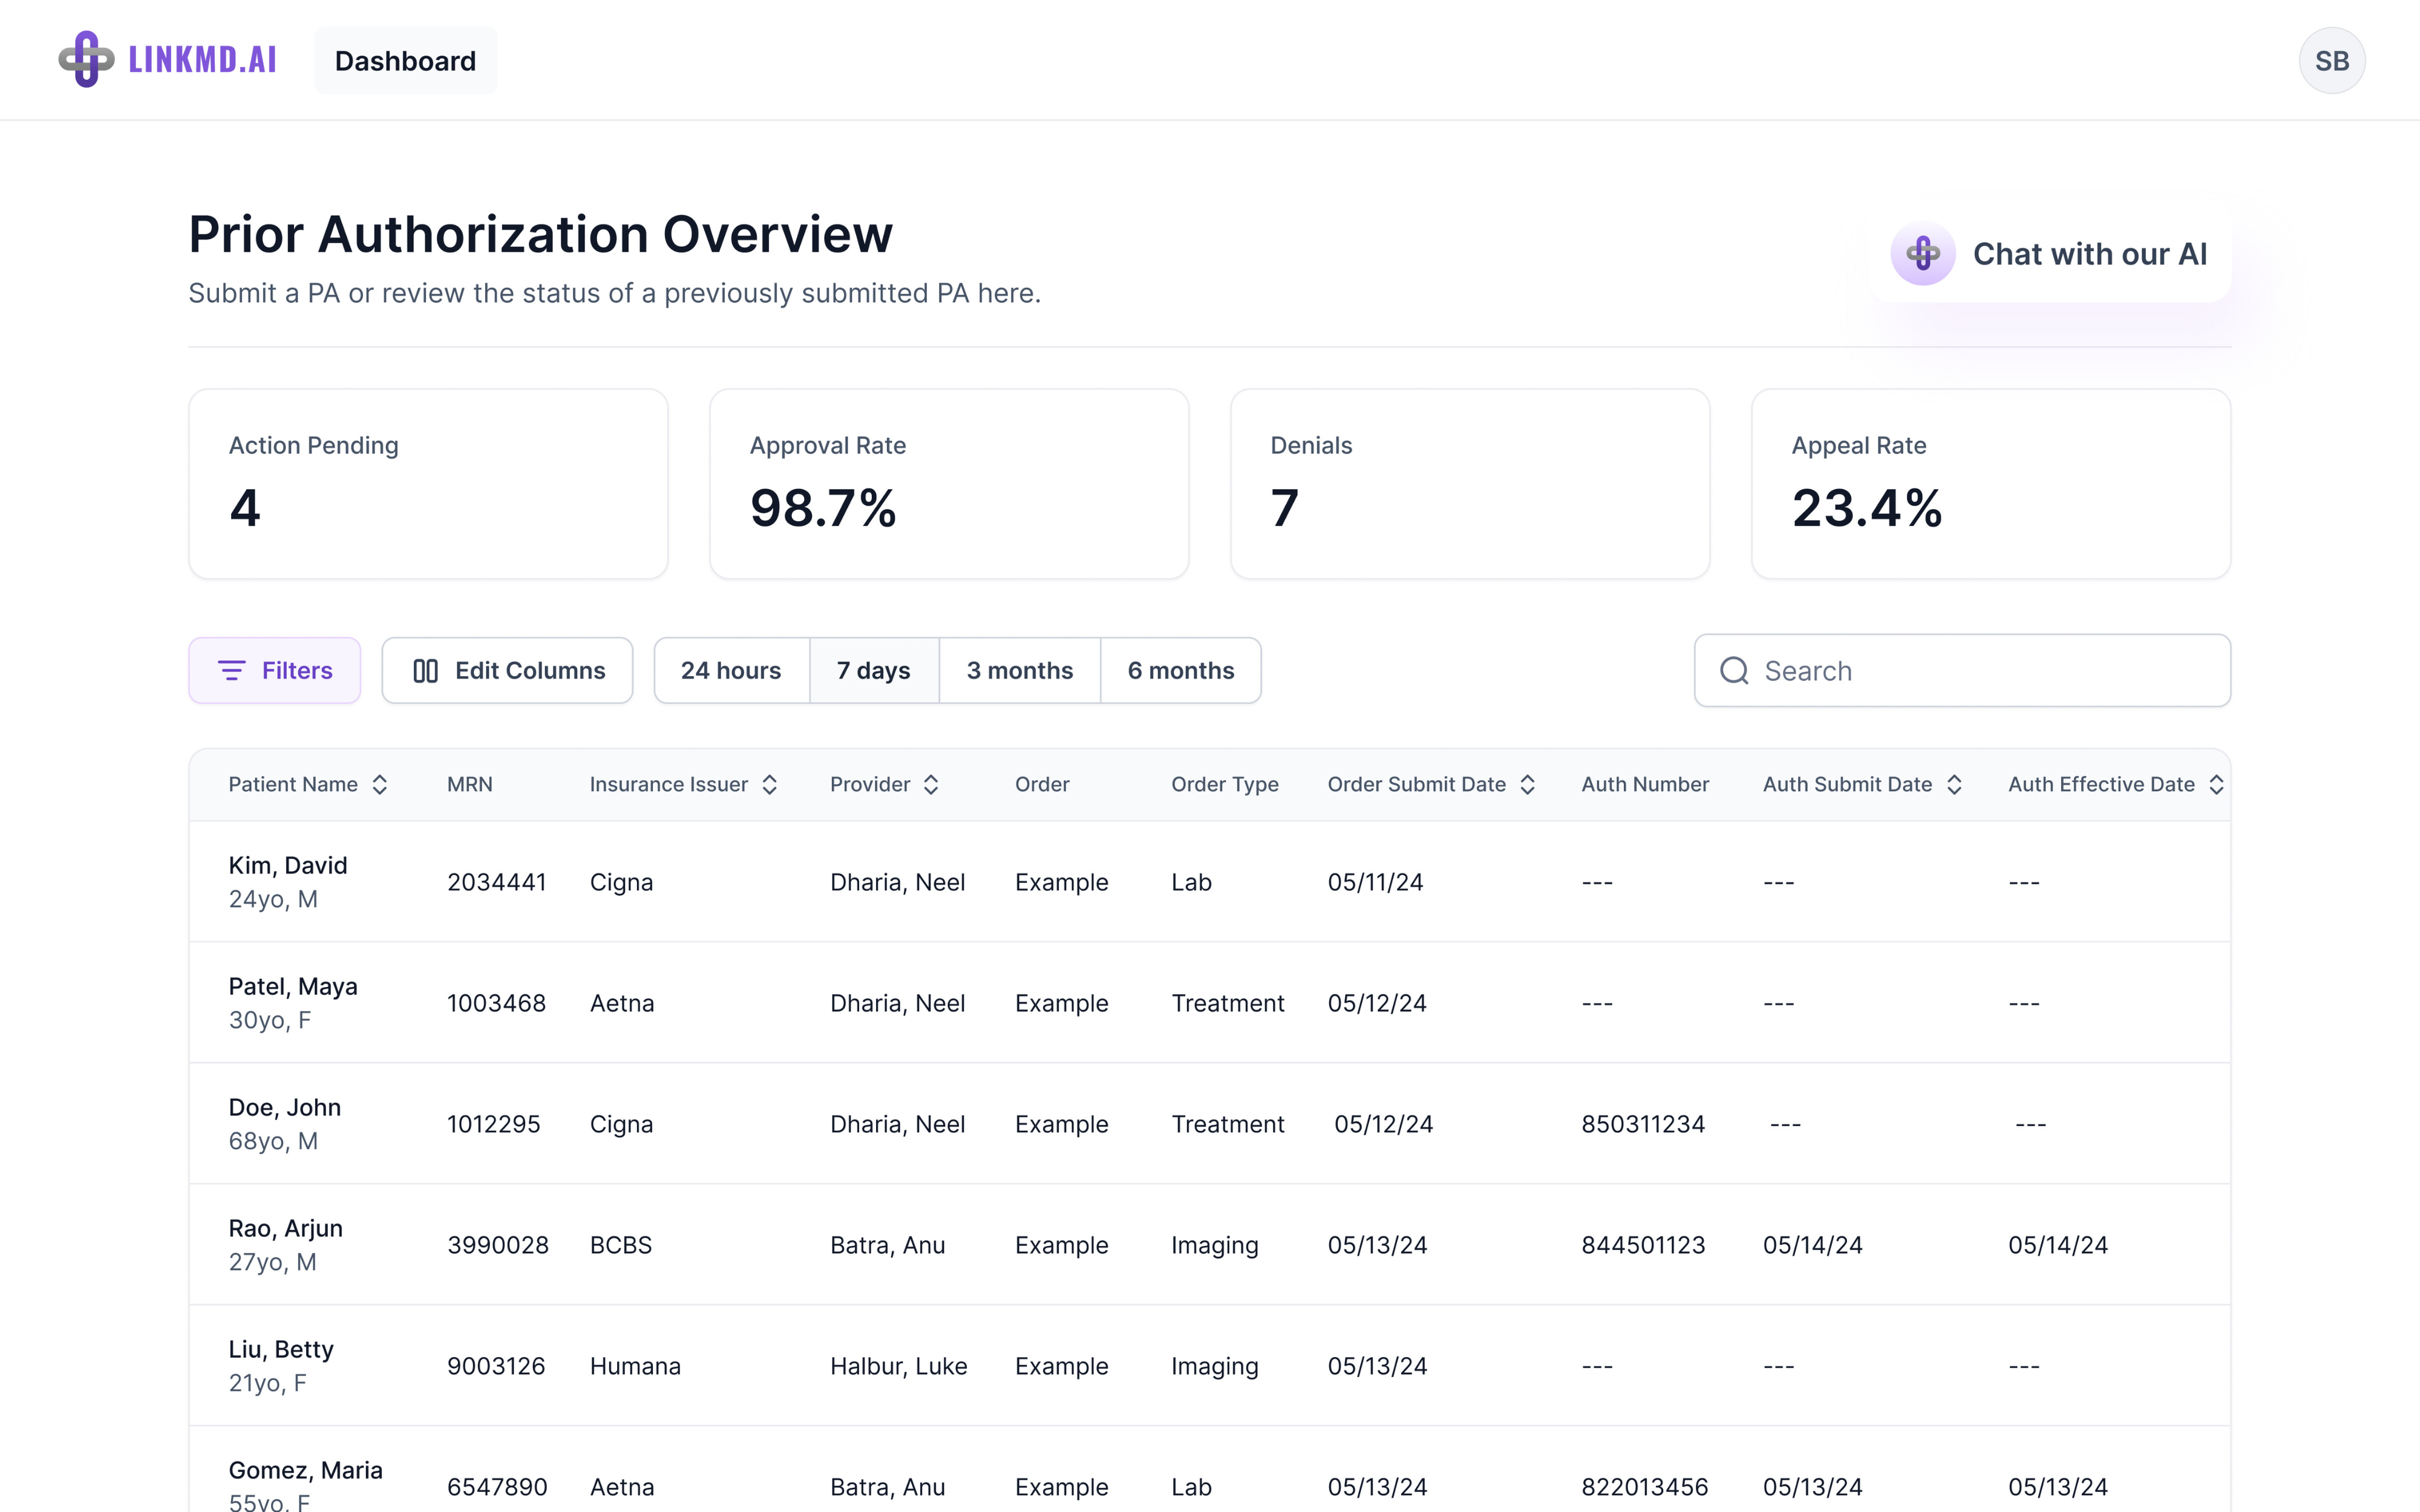Click the Chat with our AI icon
This screenshot has height=1512, width=2420.
1922,254
